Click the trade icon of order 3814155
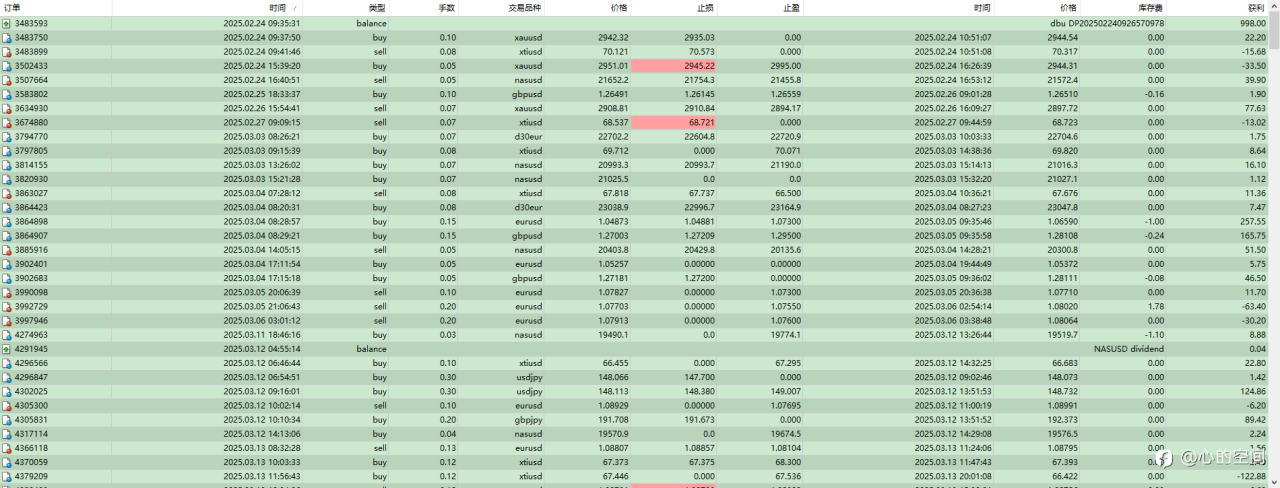Screen dimensions: 1280x488 (x=6, y=165)
